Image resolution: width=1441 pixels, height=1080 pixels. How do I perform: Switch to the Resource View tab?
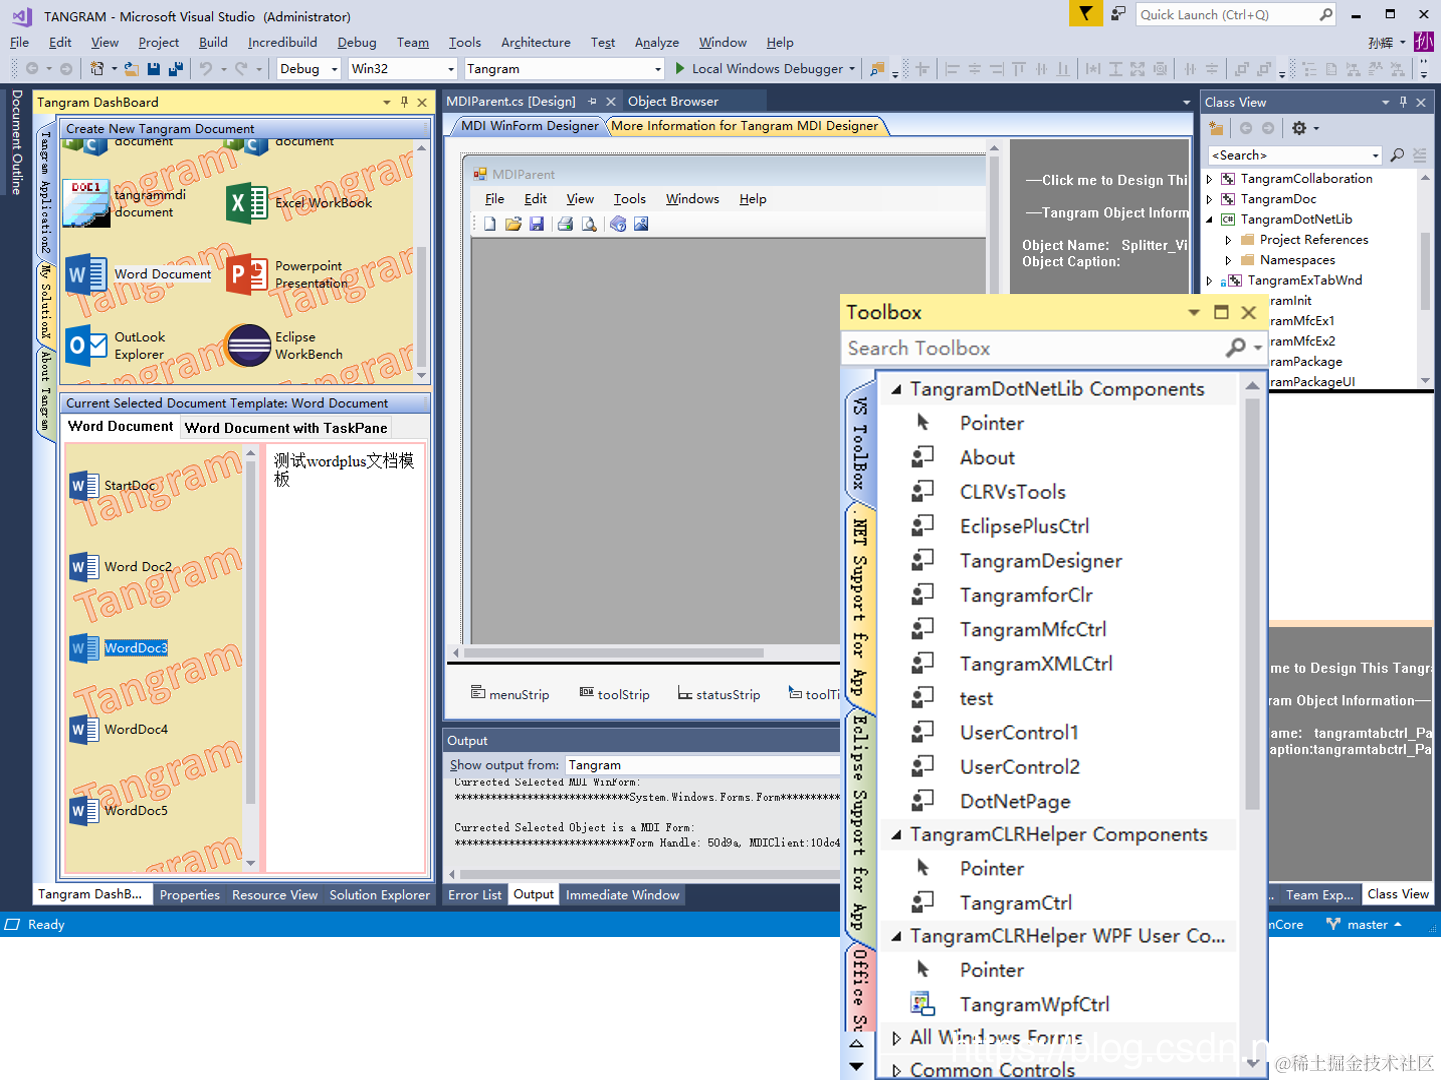(x=275, y=895)
